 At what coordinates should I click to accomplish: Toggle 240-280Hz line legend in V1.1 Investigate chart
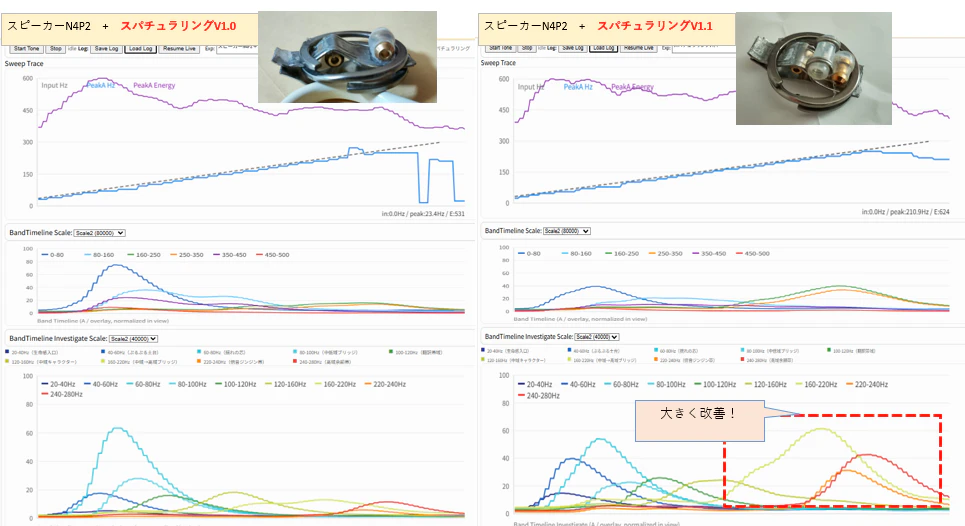[x=539, y=396]
